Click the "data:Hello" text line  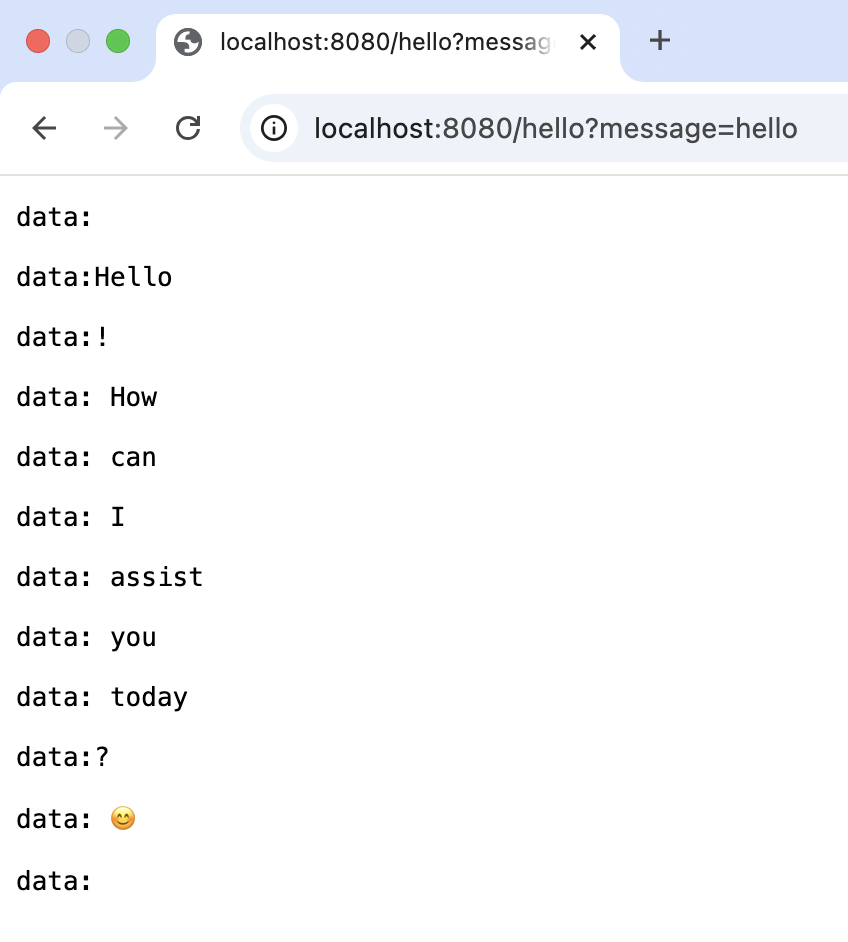click(x=94, y=277)
